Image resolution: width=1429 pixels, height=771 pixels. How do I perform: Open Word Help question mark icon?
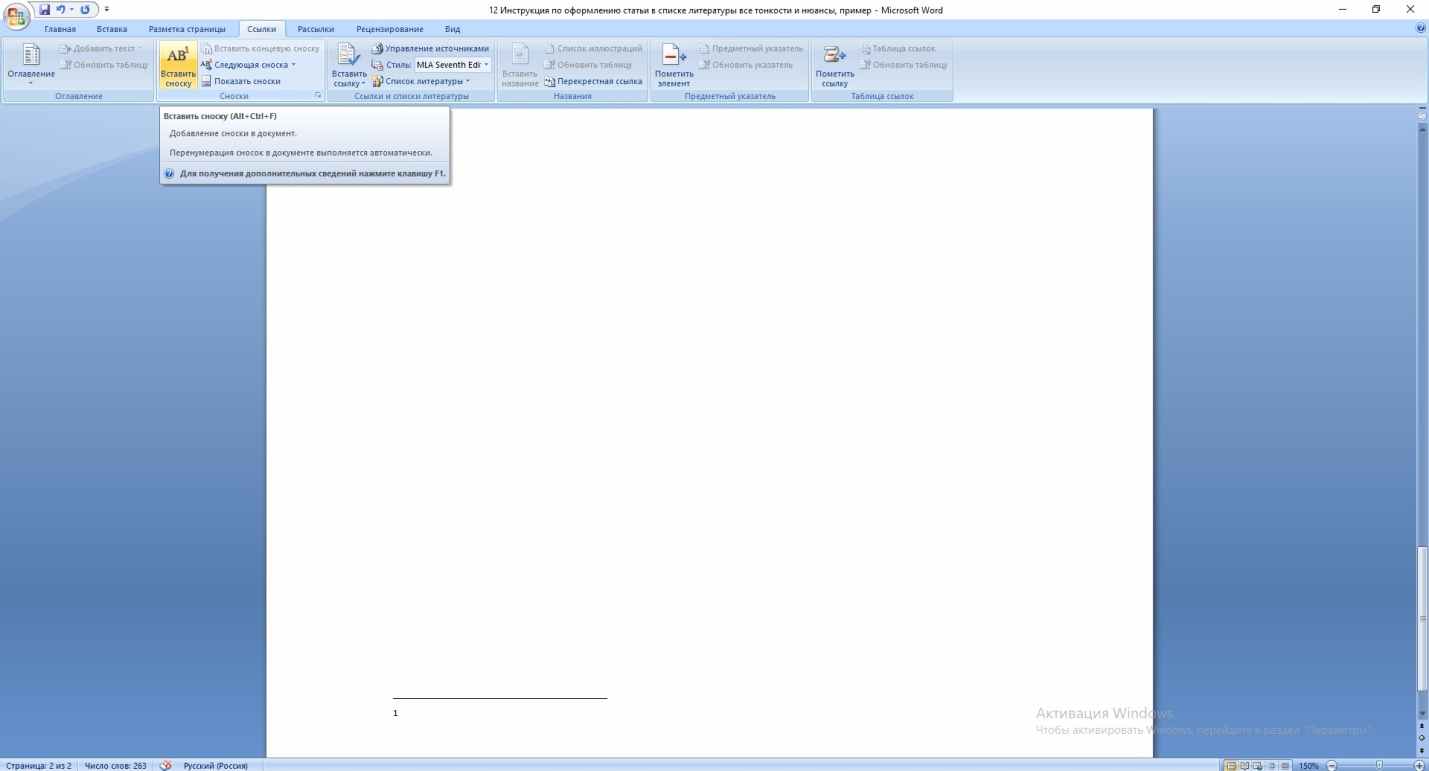click(x=1422, y=29)
